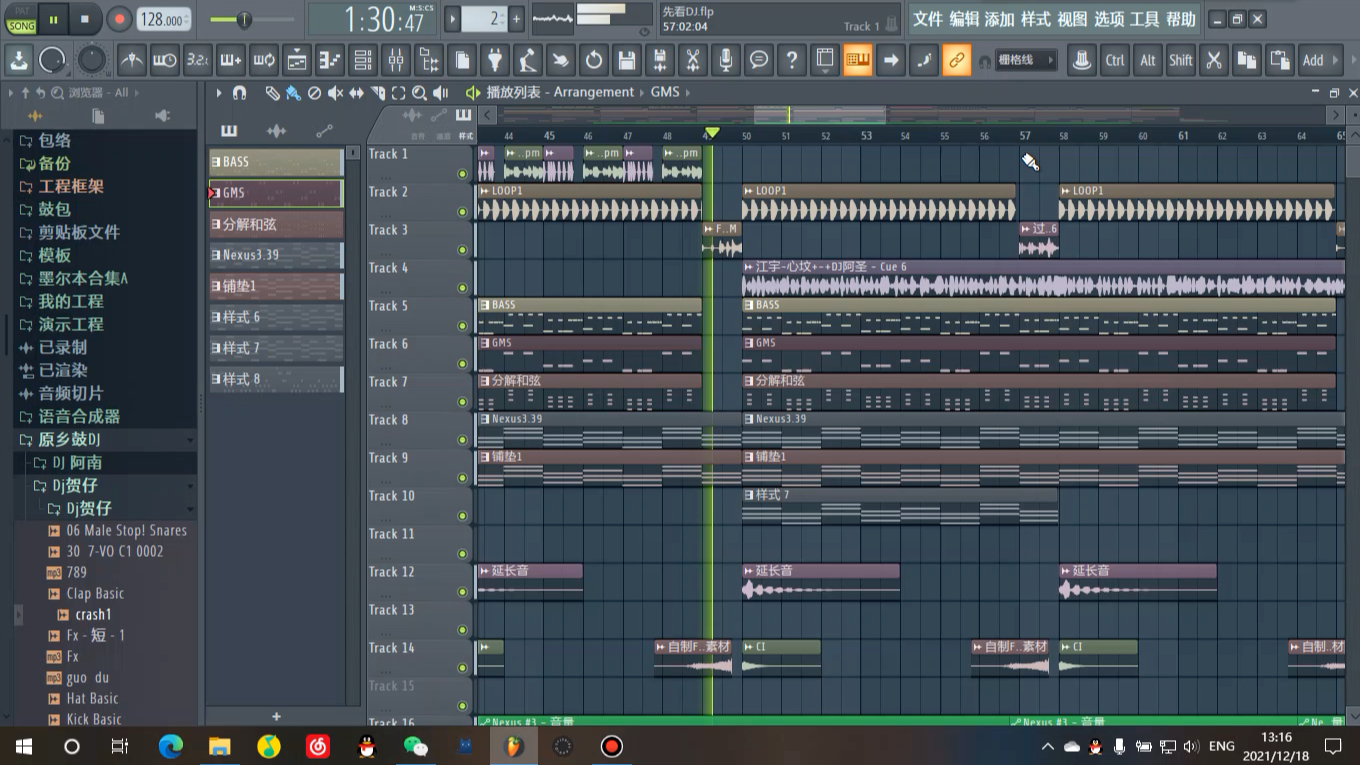Pause playback with the pause button
The width and height of the screenshot is (1360, 765).
tap(53, 19)
